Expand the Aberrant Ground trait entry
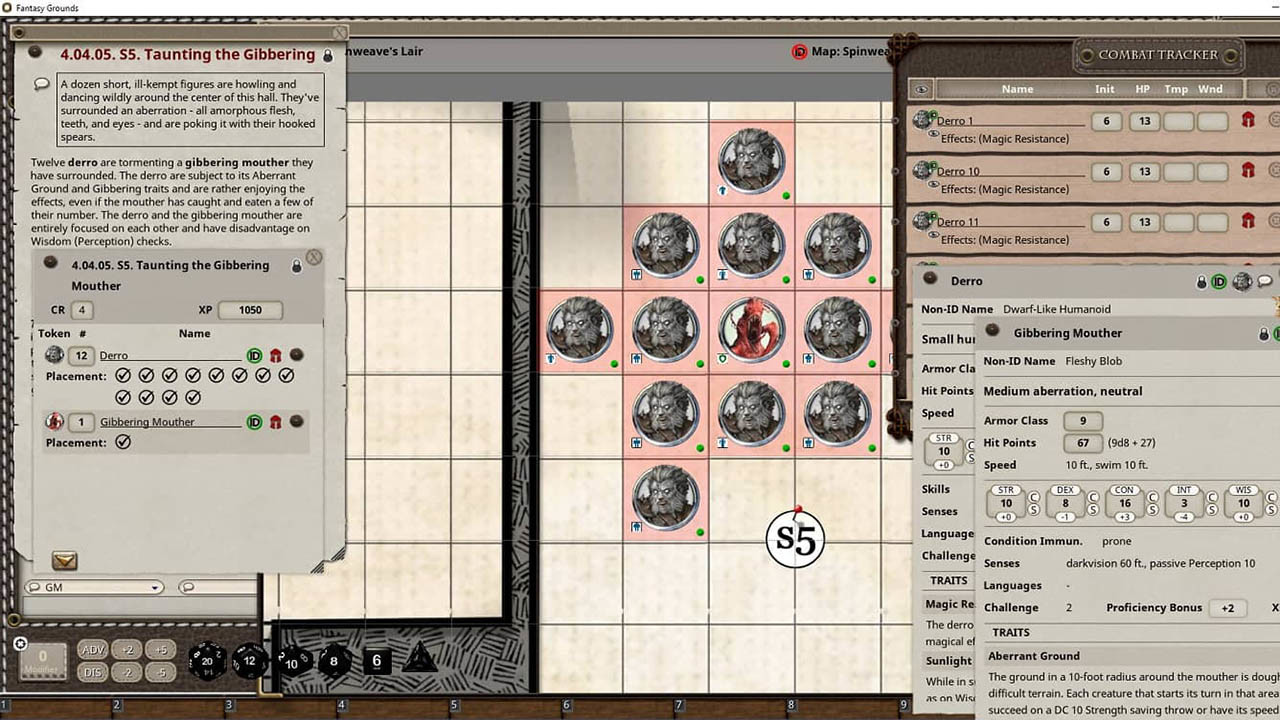 click(1033, 656)
